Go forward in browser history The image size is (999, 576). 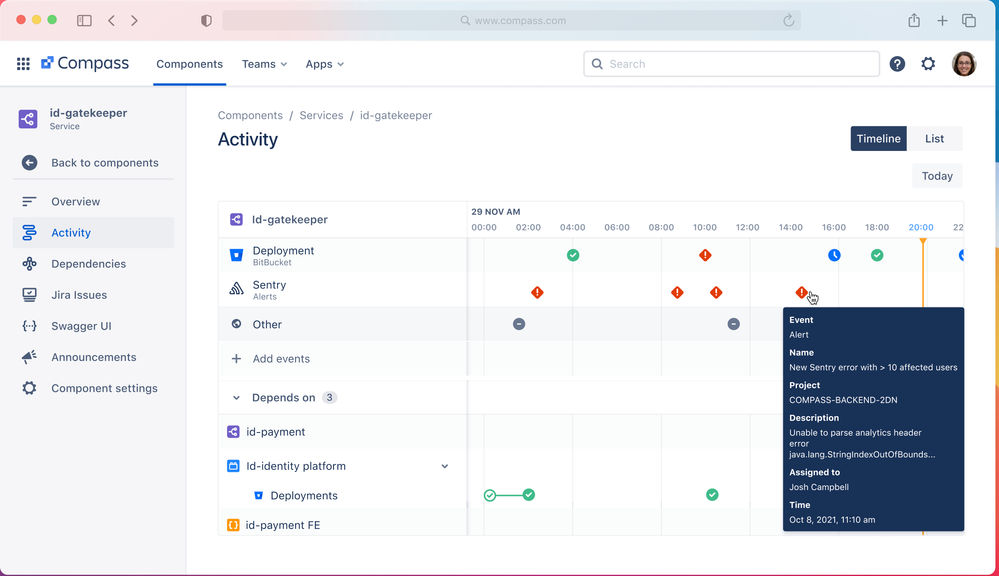pyautogui.click(x=134, y=20)
